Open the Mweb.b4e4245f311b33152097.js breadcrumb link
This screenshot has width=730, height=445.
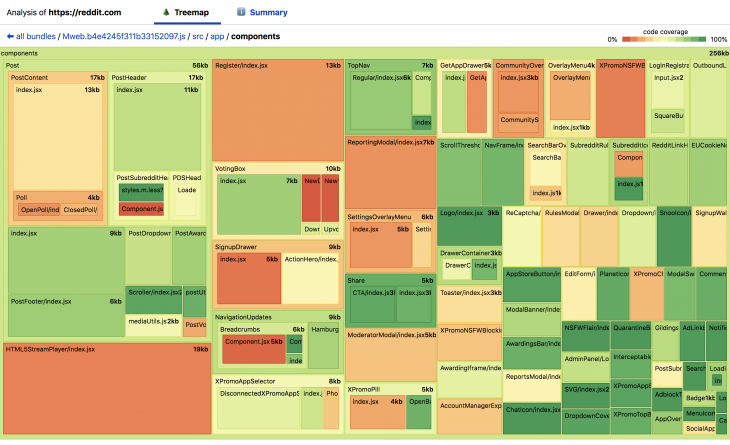coord(124,36)
